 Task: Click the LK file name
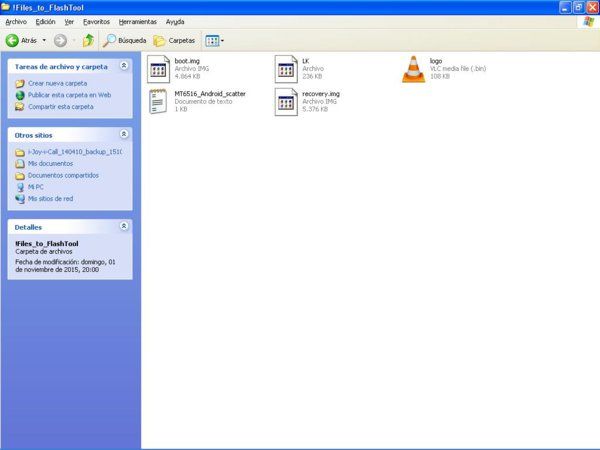point(305,61)
